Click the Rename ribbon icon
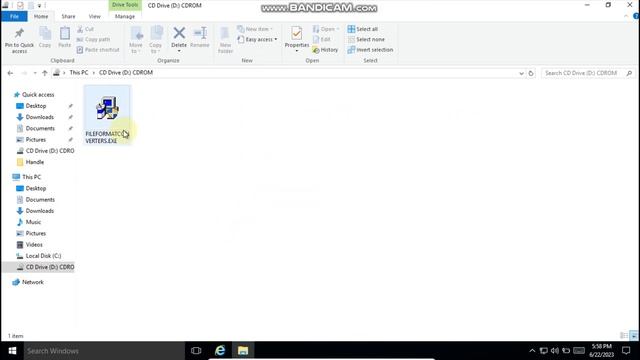This screenshot has height=360, width=640. [x=200, y=38]
